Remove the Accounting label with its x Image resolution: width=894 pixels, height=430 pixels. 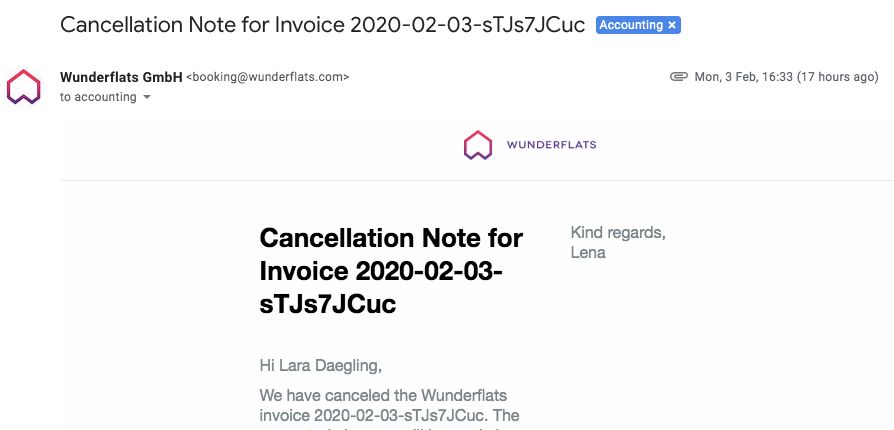point(672,25)
